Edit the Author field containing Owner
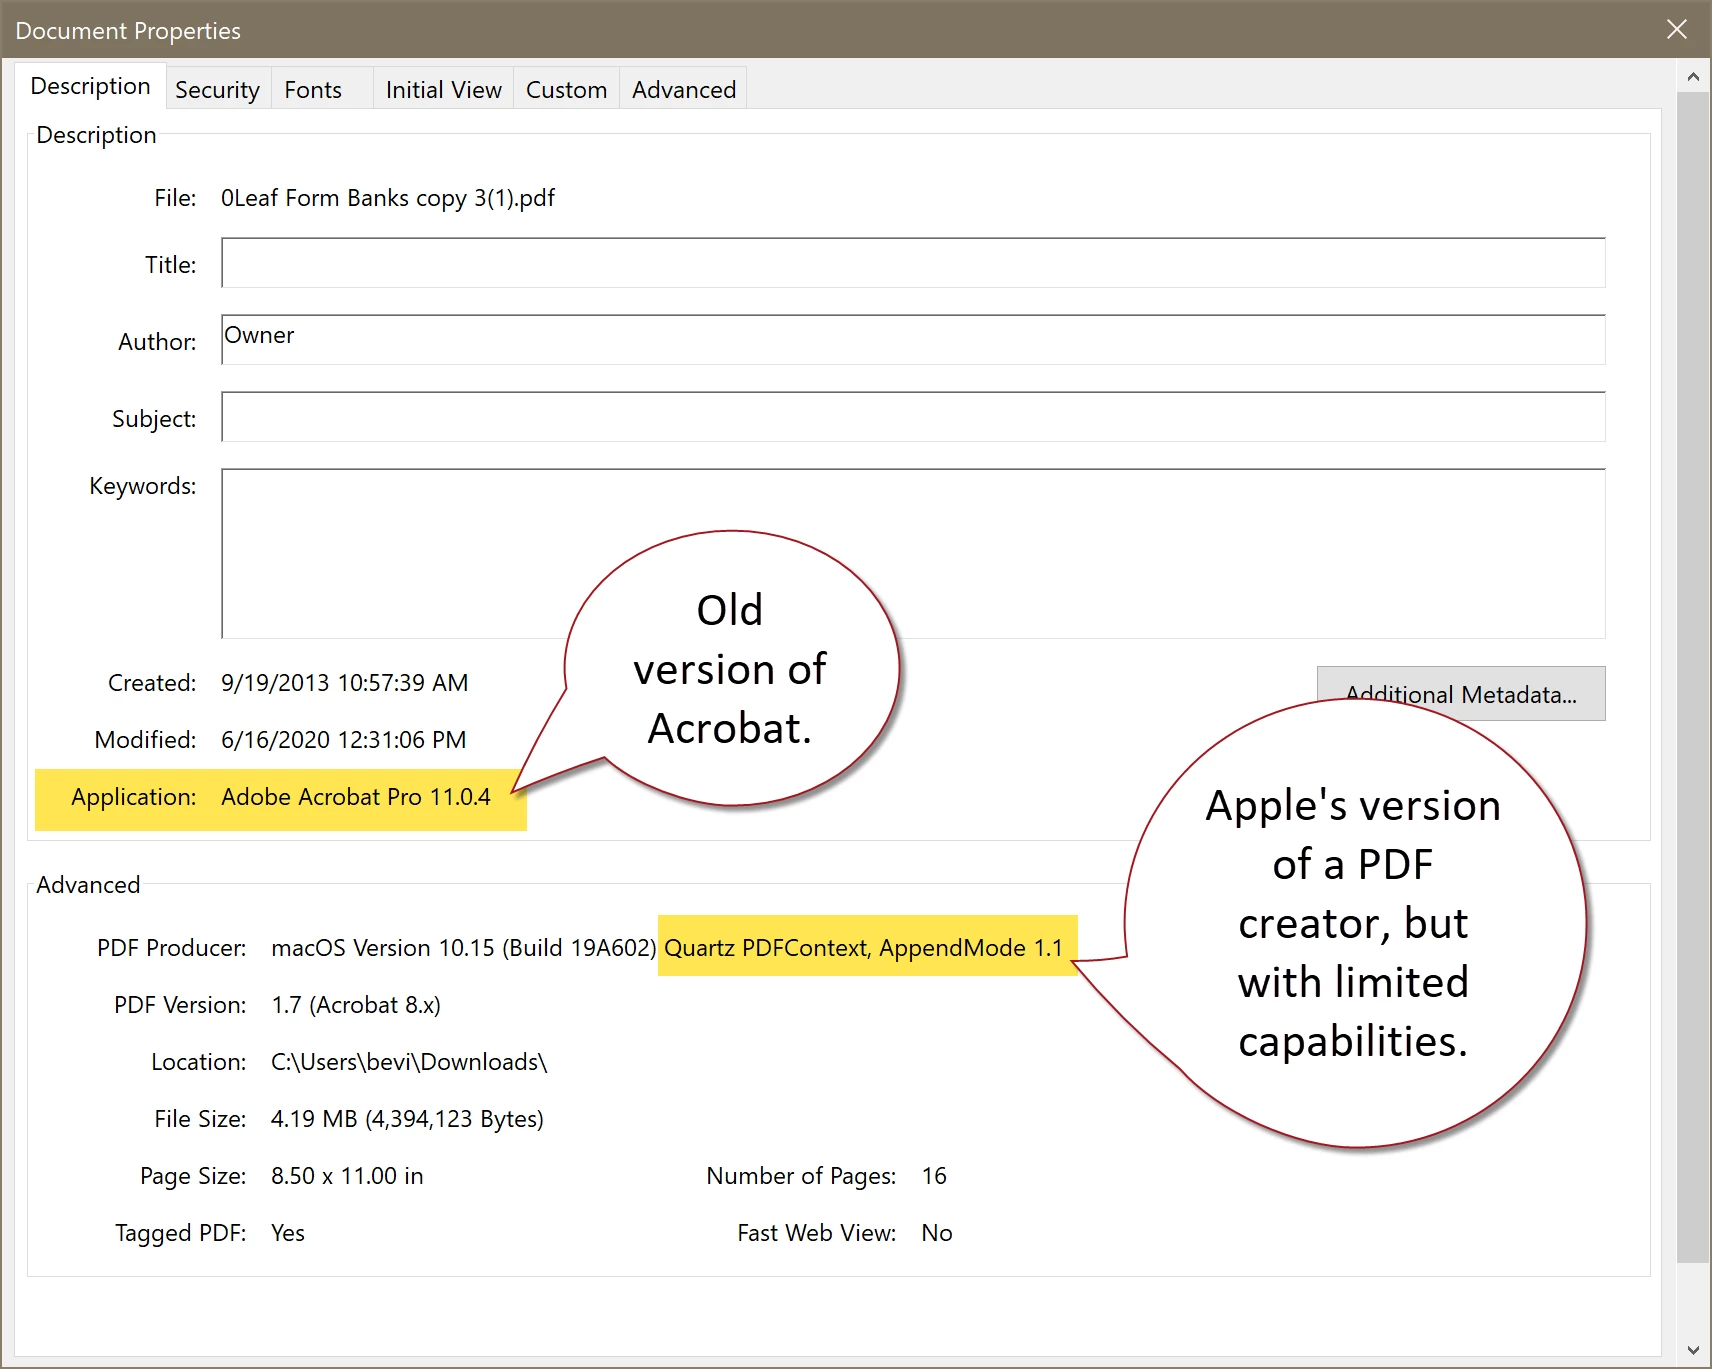Viewport: 1712px width, 1369px height. (913, 340)
